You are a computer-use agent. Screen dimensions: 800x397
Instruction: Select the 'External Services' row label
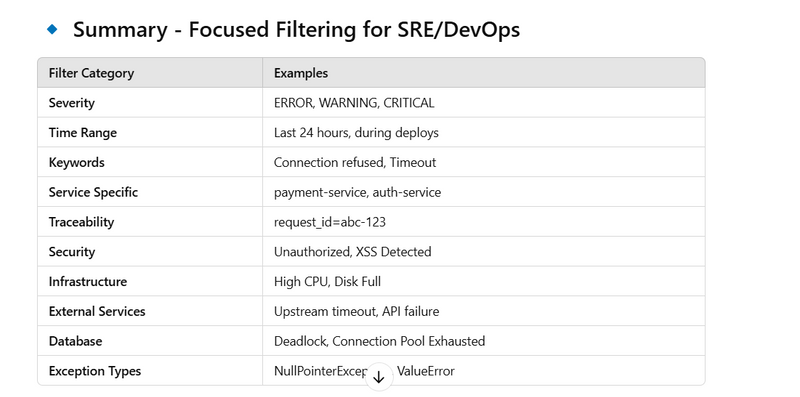click(97, 311)
